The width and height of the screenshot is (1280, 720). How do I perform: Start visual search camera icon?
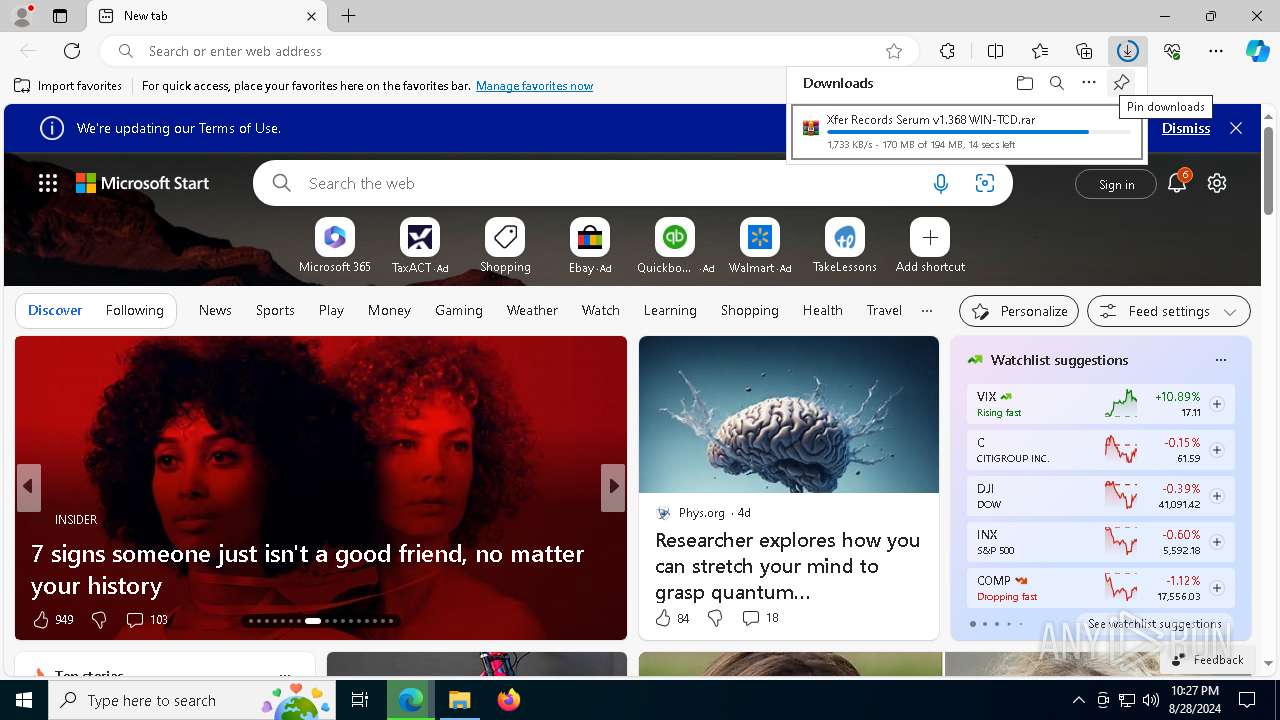point(985,183)
